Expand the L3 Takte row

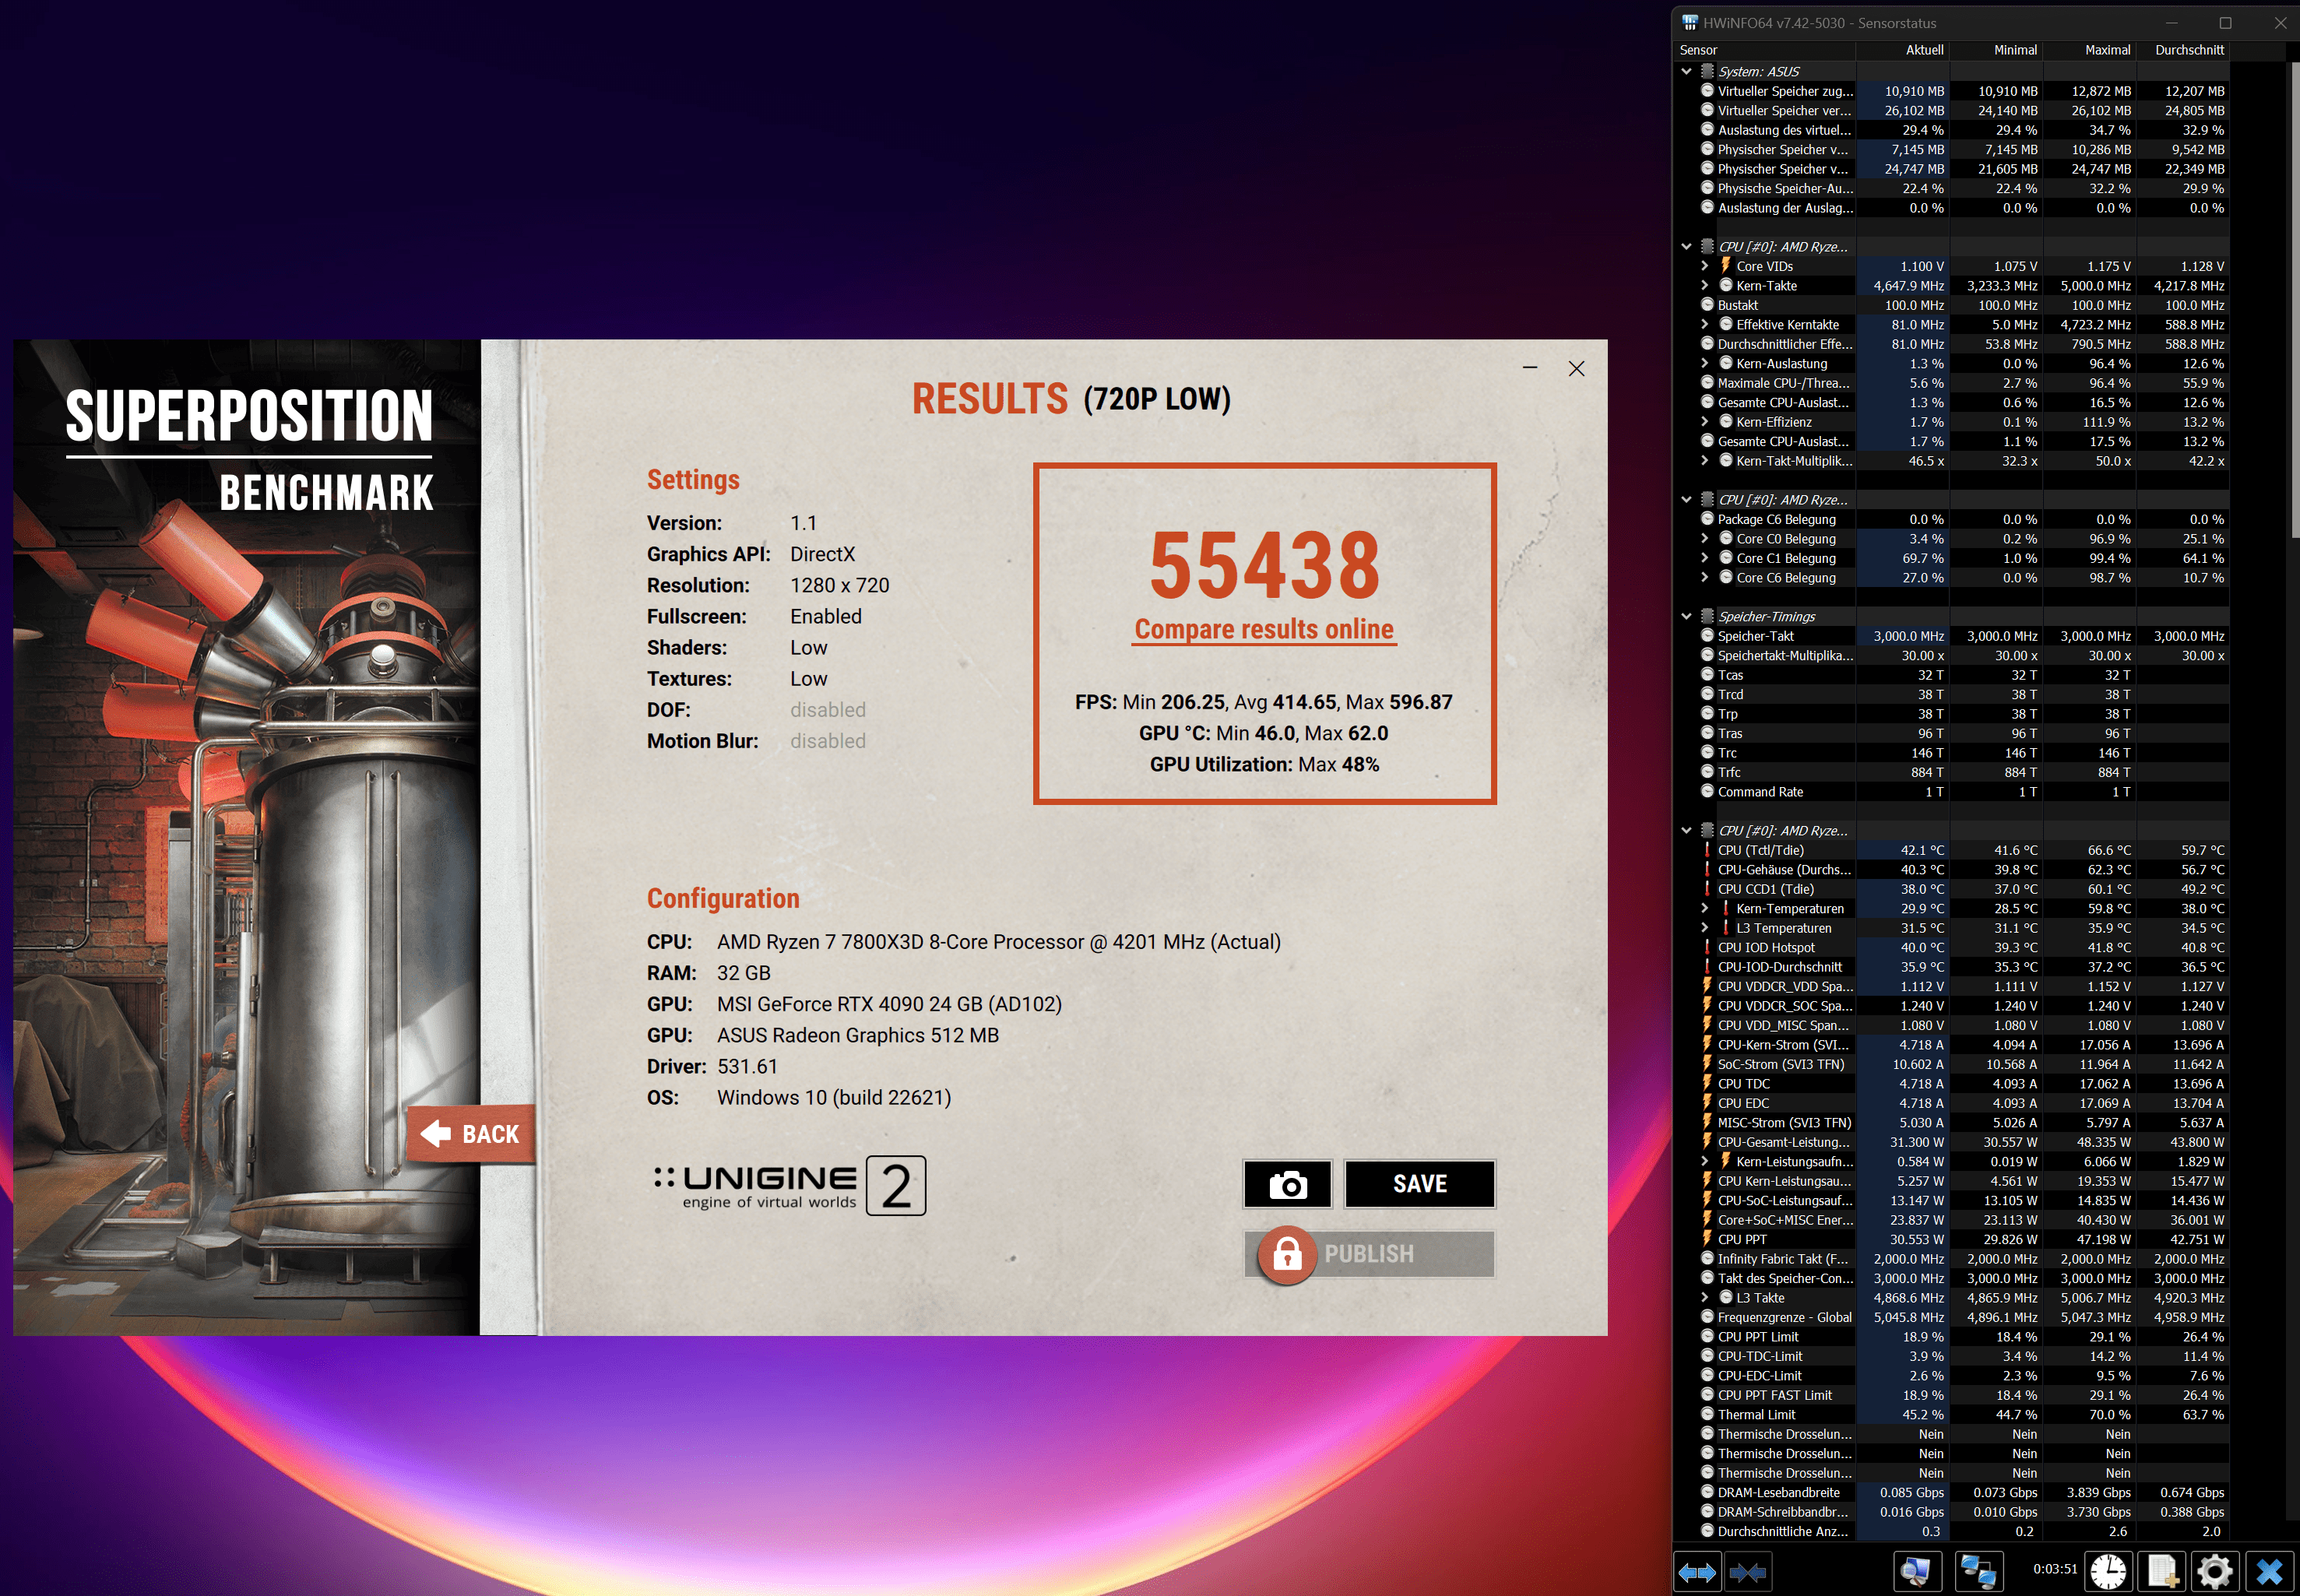pyautogui.click(x=1705, y=1297)
